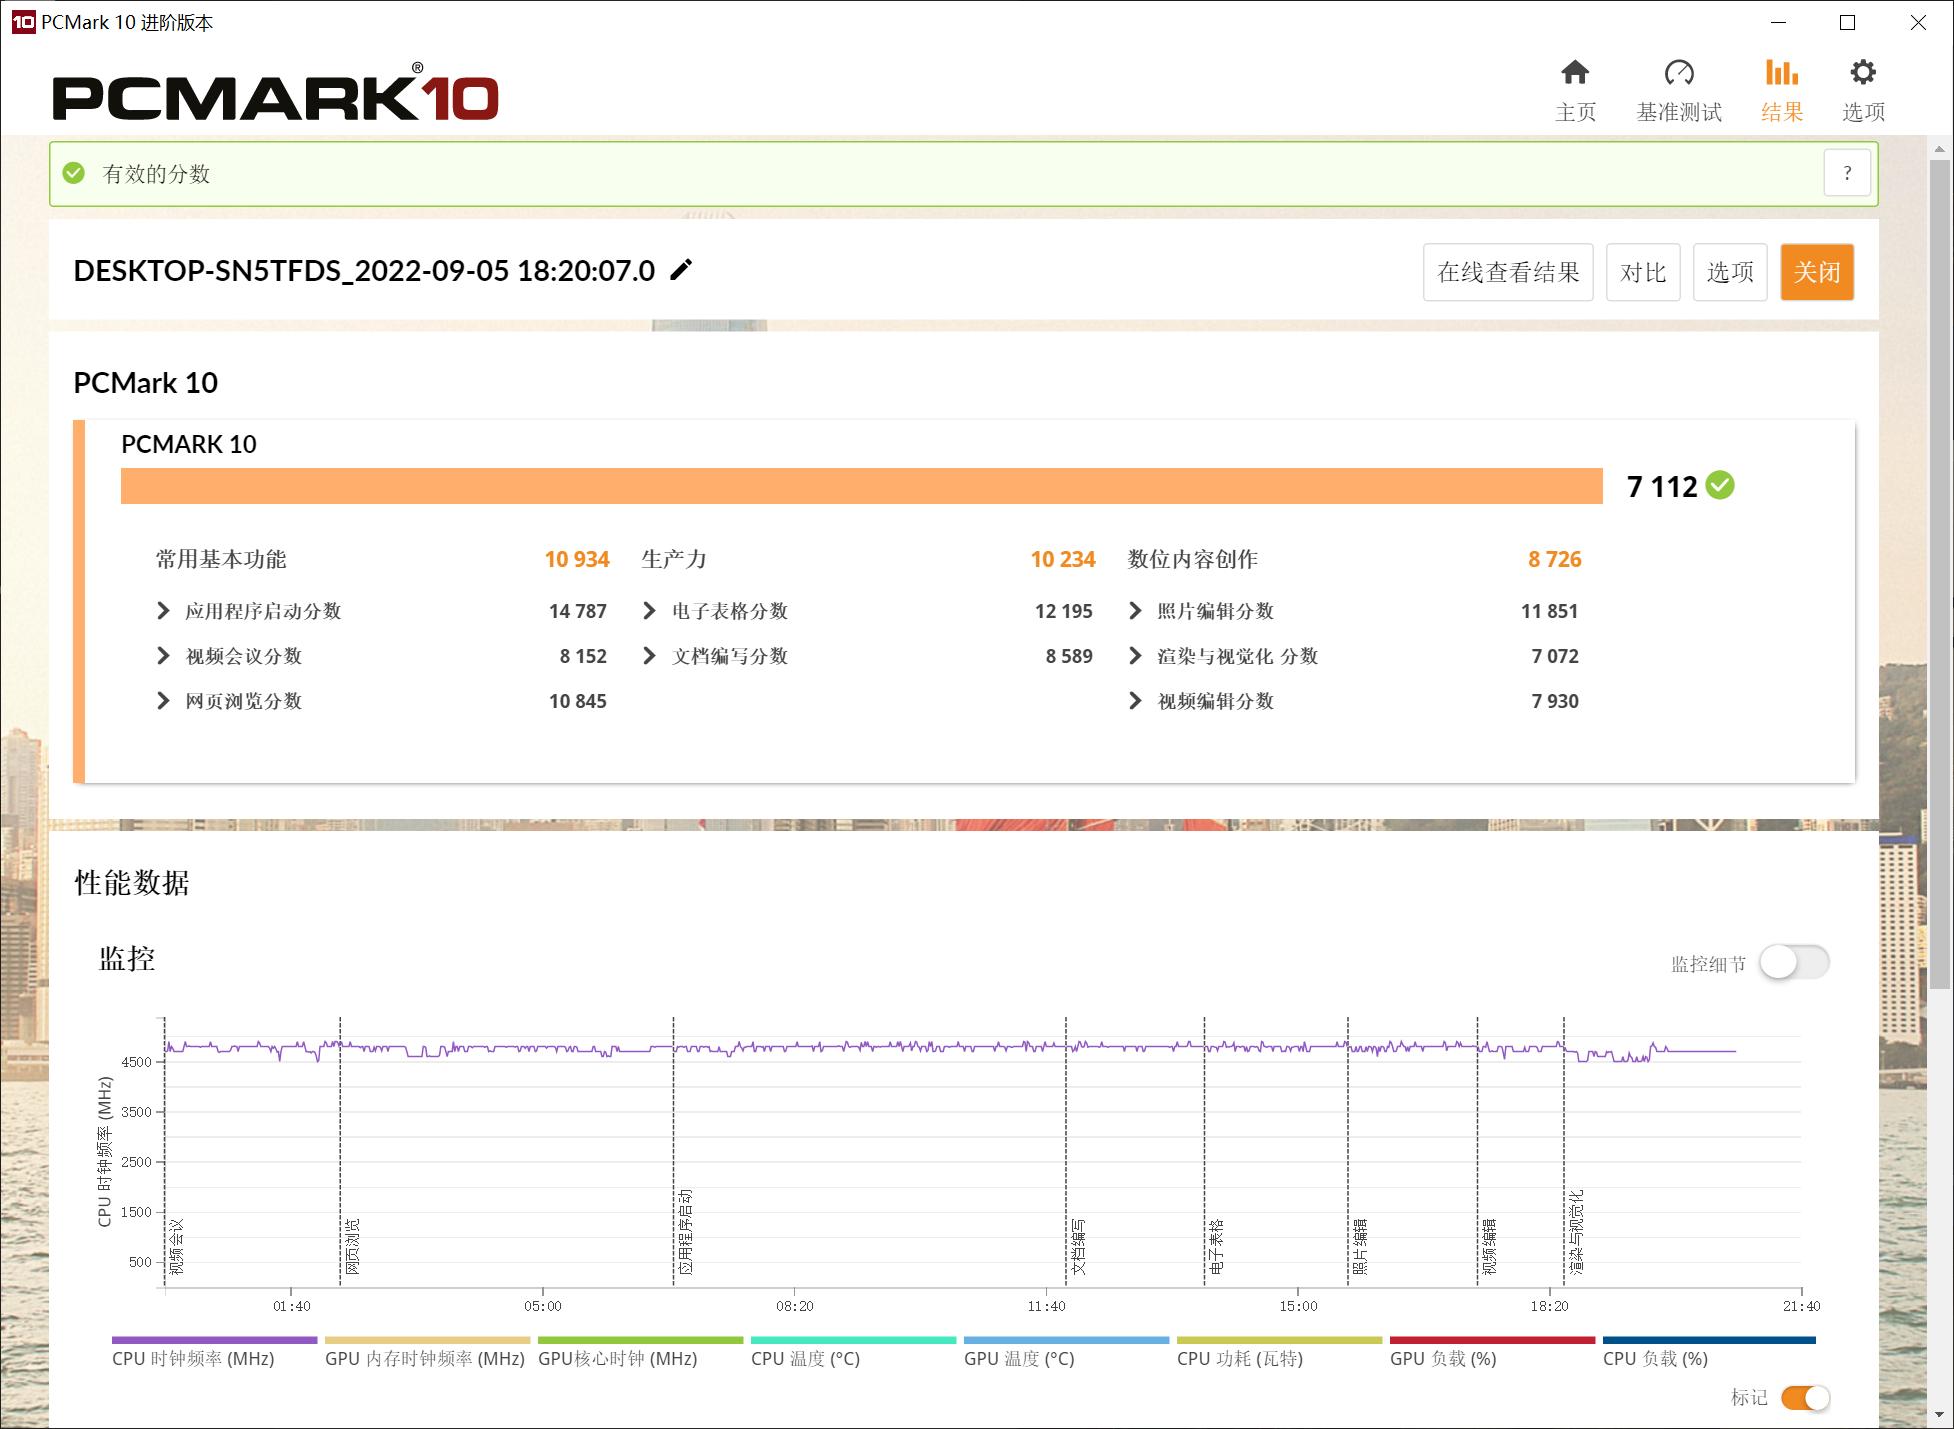
Task: Click the pencil icon to rename the result
Action: [x=681, y=270]
